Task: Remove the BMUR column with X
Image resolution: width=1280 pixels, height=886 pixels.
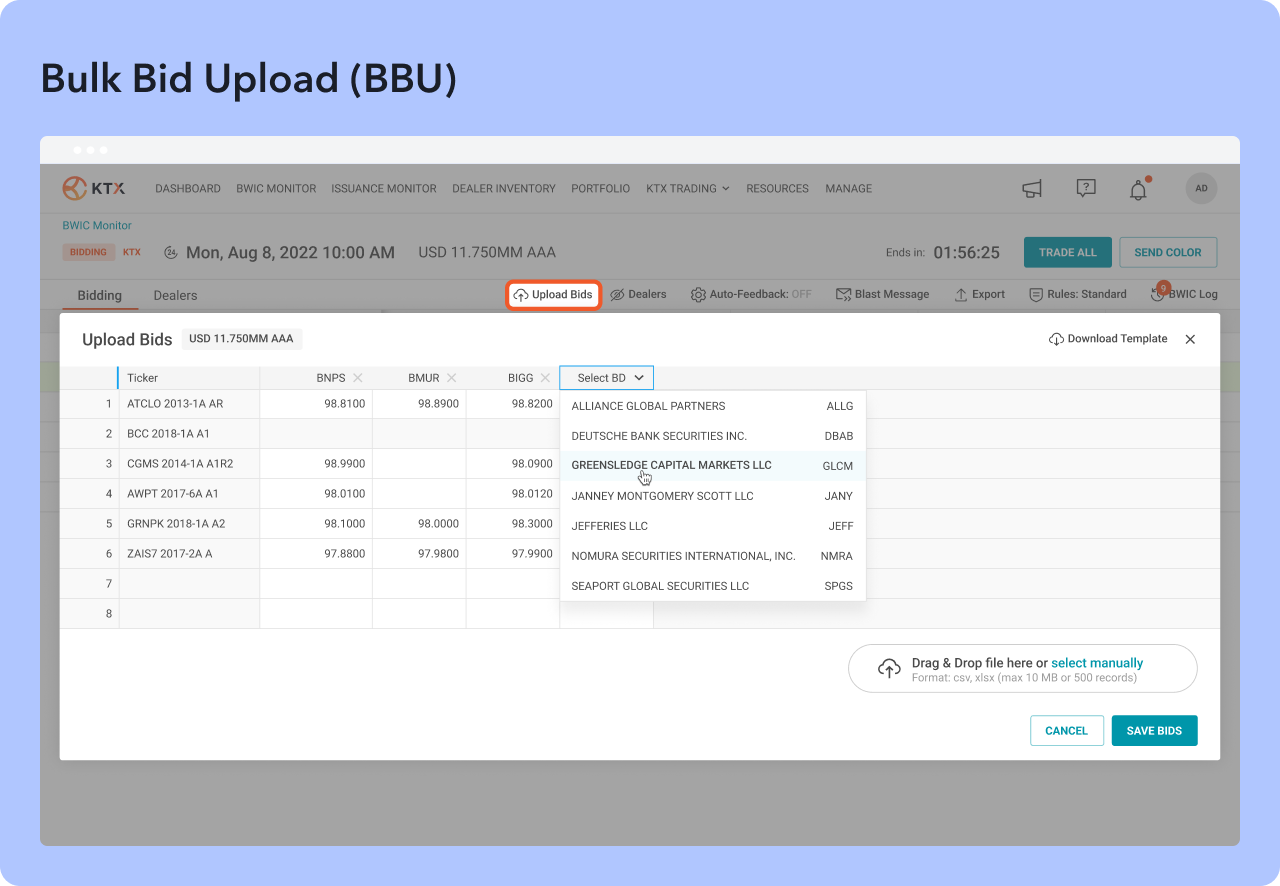Action: pyautogui.click(x=452, y=378)
